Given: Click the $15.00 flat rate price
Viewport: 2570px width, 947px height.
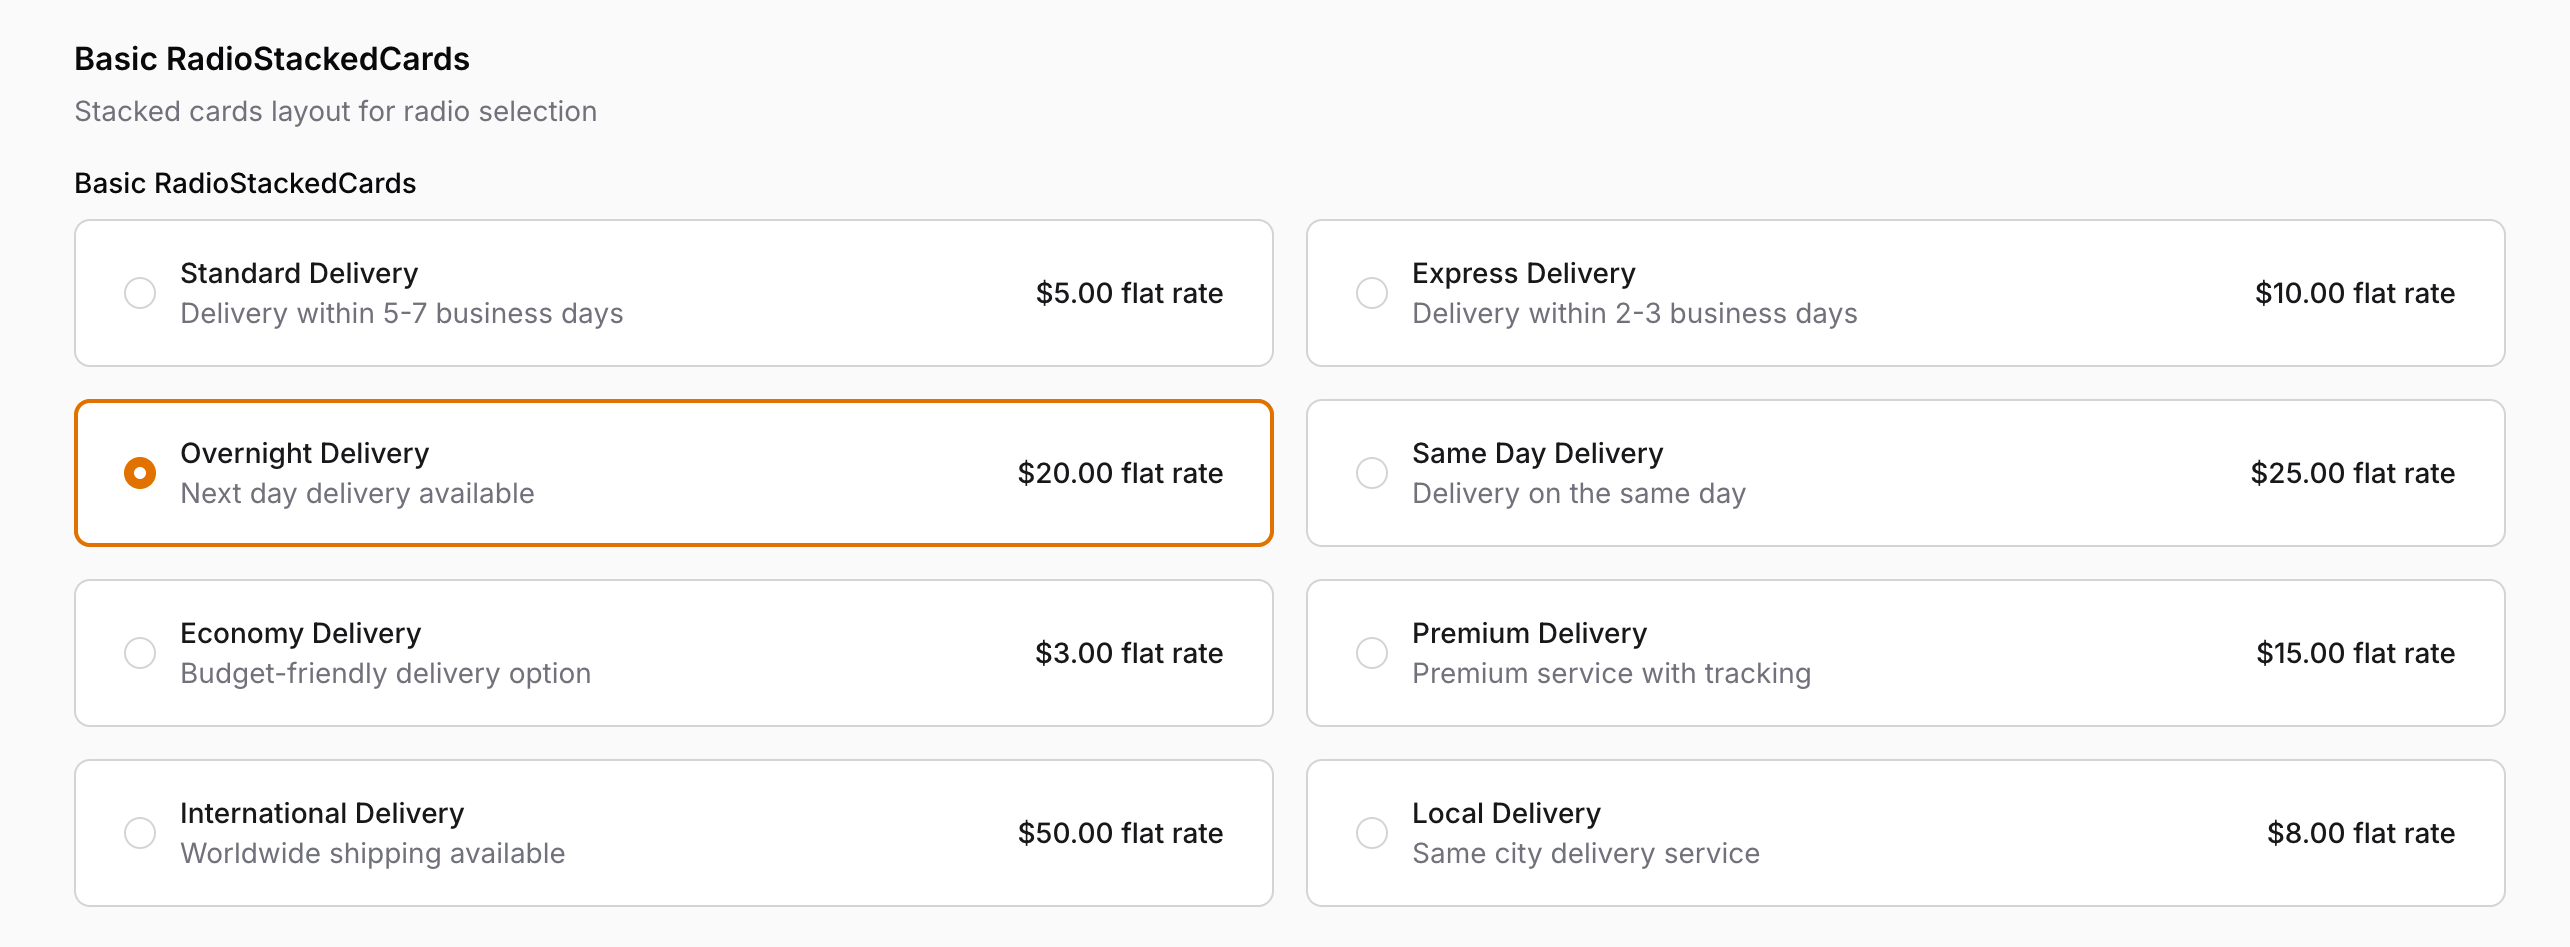Looking at the screenshot, I should (x=2355, y=653).
